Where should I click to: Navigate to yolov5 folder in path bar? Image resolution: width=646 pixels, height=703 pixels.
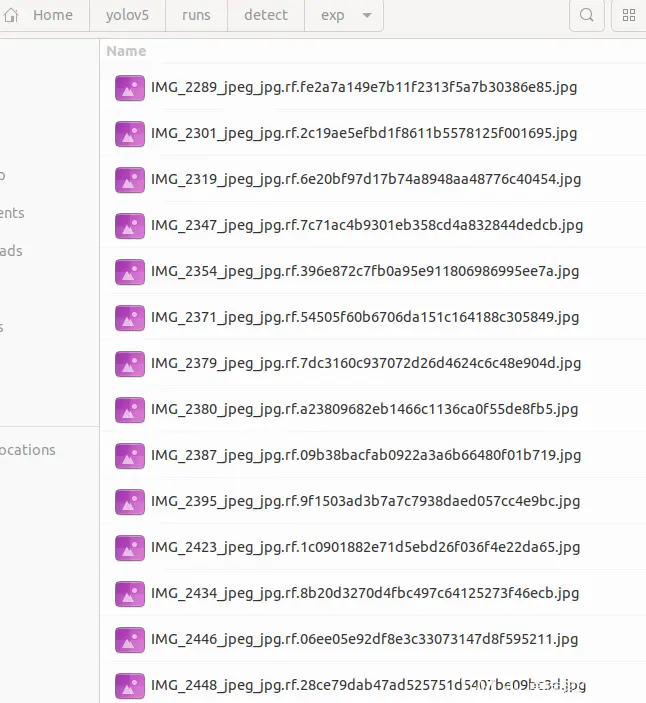pos(127,15)
